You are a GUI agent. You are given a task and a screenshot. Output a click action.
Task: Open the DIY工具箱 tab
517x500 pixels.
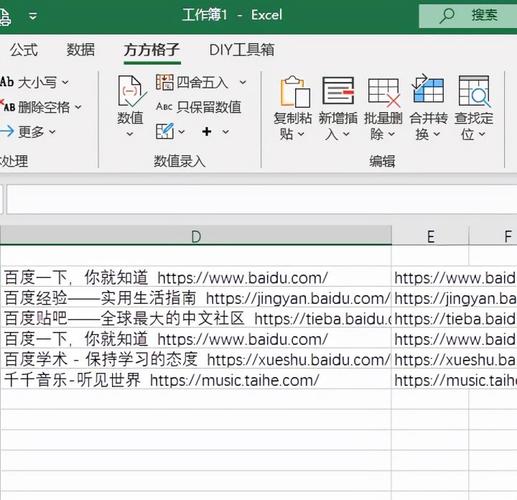[242, 50]
